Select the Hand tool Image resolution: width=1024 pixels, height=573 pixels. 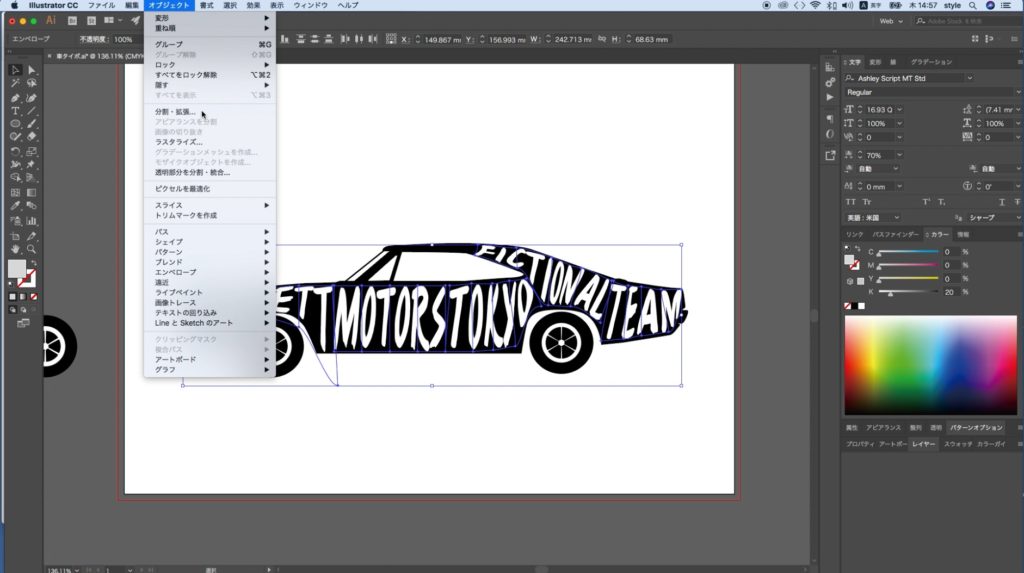[15, 250]
